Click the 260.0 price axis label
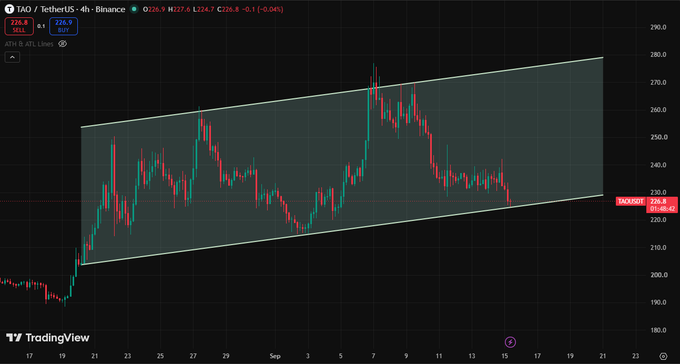 657,110
